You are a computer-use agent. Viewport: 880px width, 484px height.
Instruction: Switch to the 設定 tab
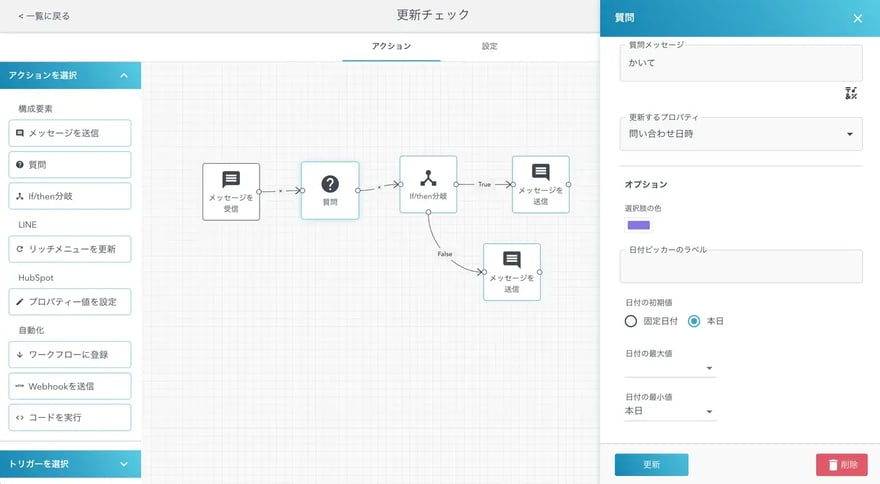pos(489,46)
